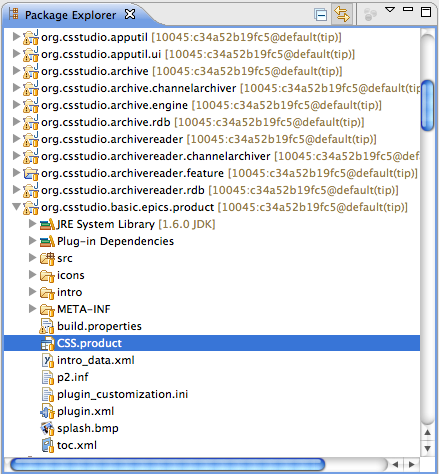Click horizontal scrollbar left arrow
The height and width of the screenshot is (474, 439).
coord(395,464)
